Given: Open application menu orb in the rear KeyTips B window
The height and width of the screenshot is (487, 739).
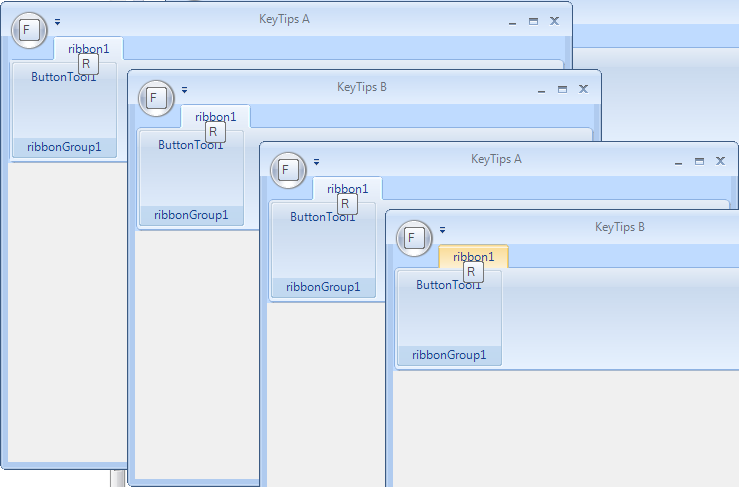Looking at the screenshot, I should pos(156,97).
